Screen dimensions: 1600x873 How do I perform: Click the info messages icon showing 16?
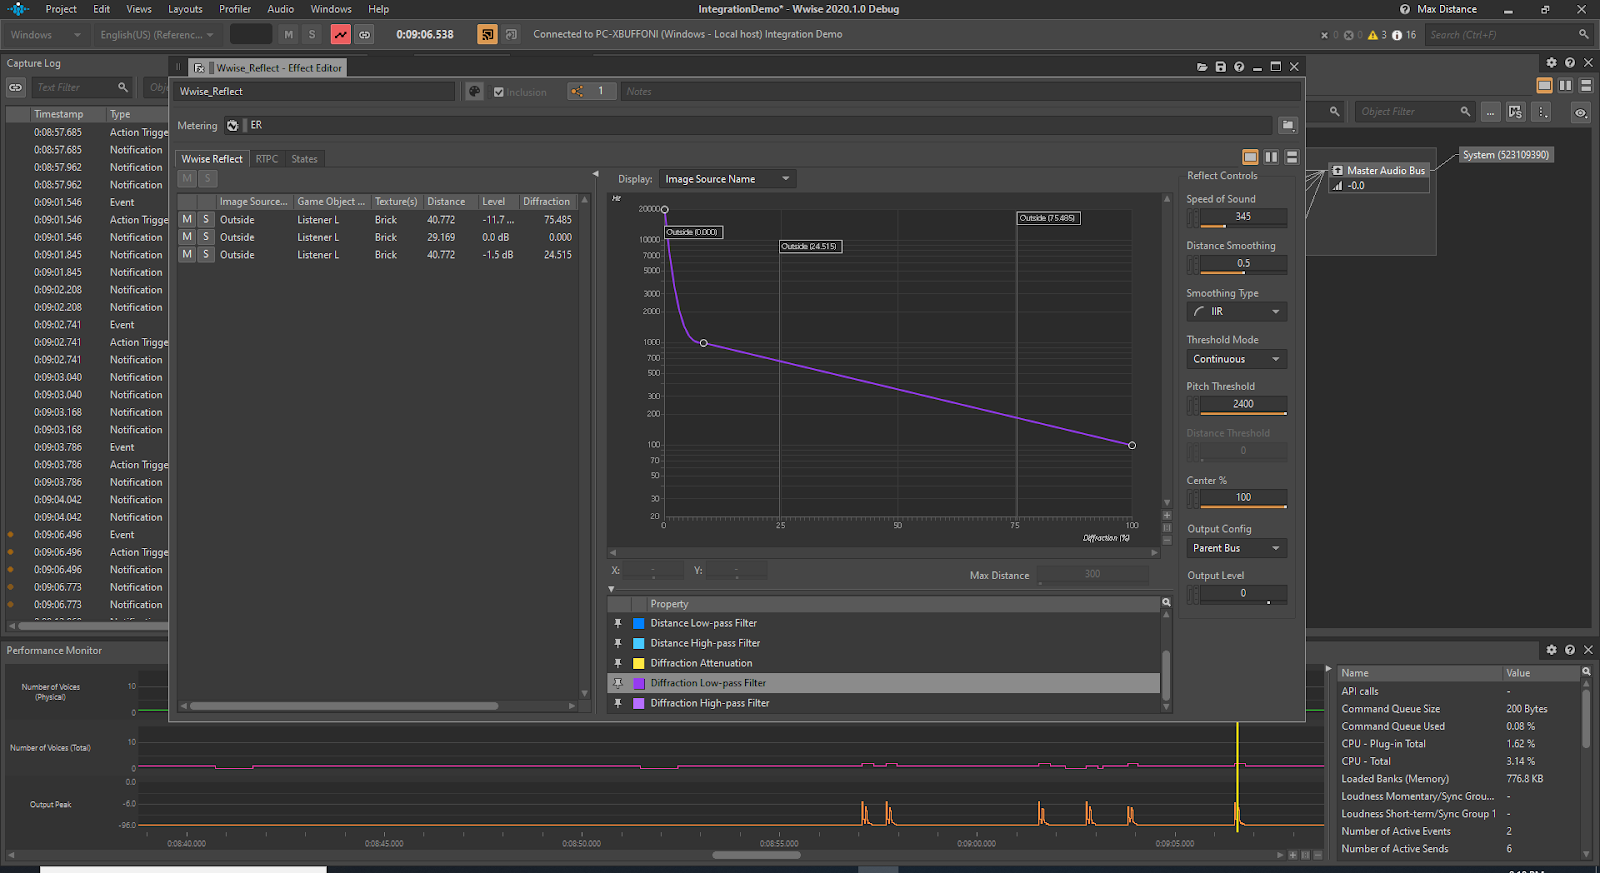click(1404, 35)
